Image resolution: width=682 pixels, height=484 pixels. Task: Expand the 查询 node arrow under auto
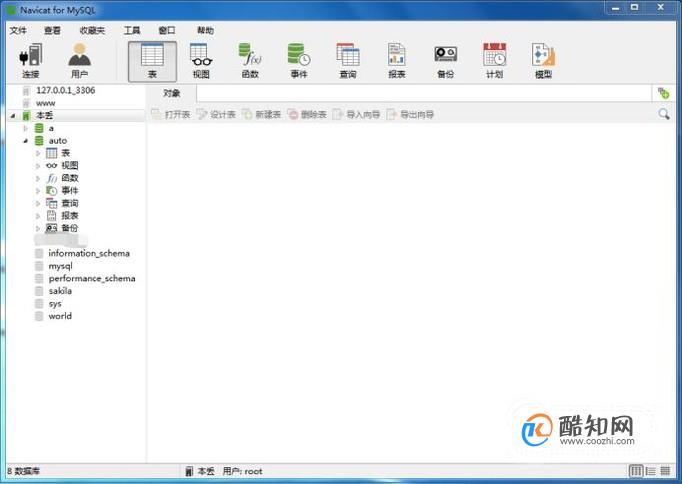pyautogui.click(x=38, y=203)
